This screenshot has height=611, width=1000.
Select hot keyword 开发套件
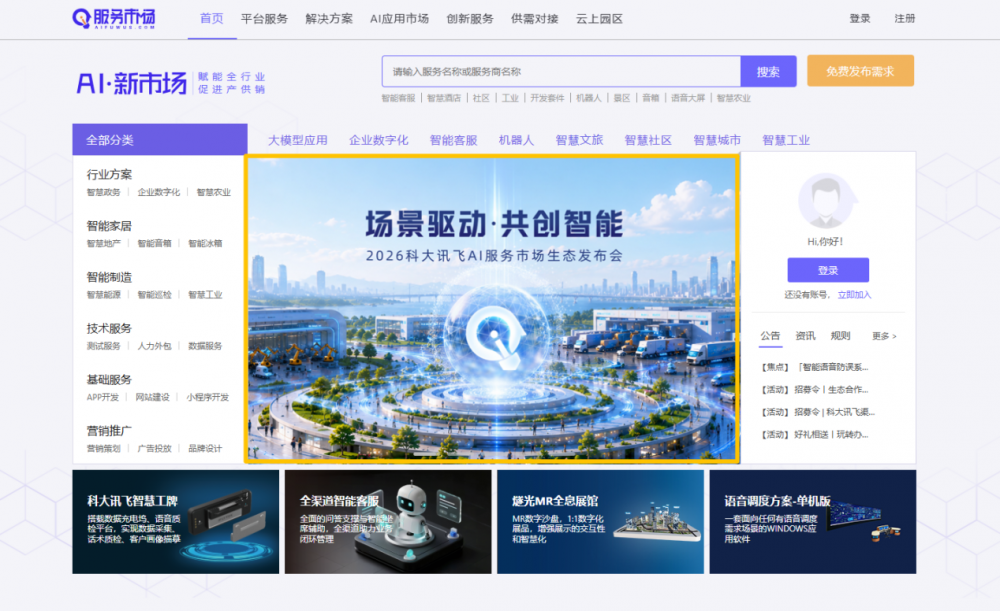547,98
